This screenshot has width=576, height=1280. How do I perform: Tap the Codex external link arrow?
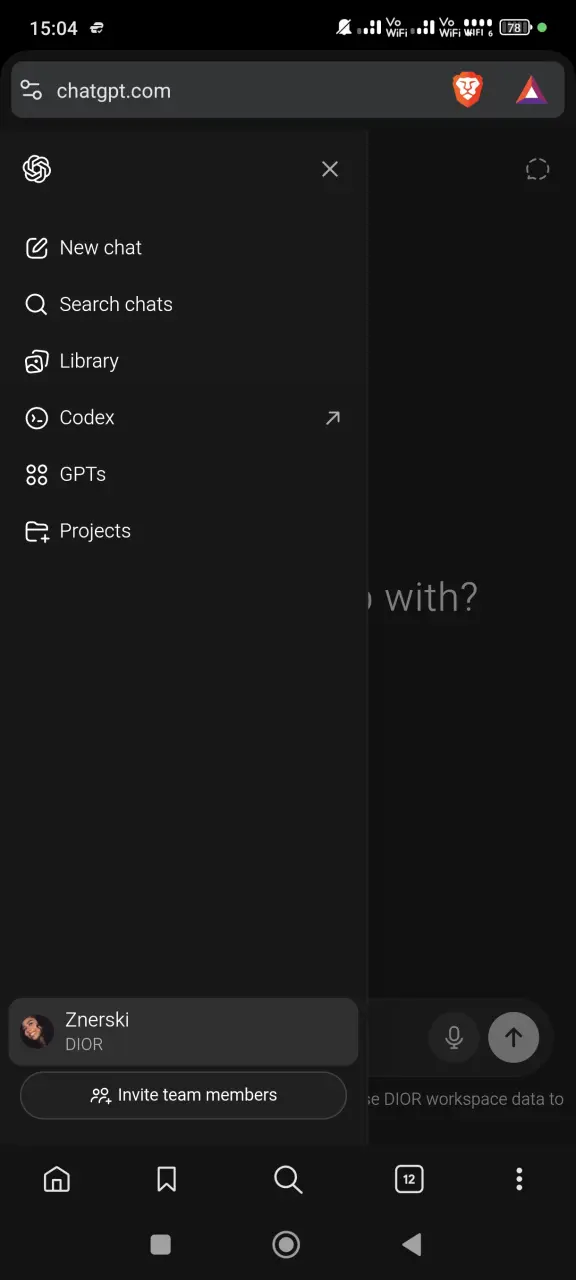333,418
